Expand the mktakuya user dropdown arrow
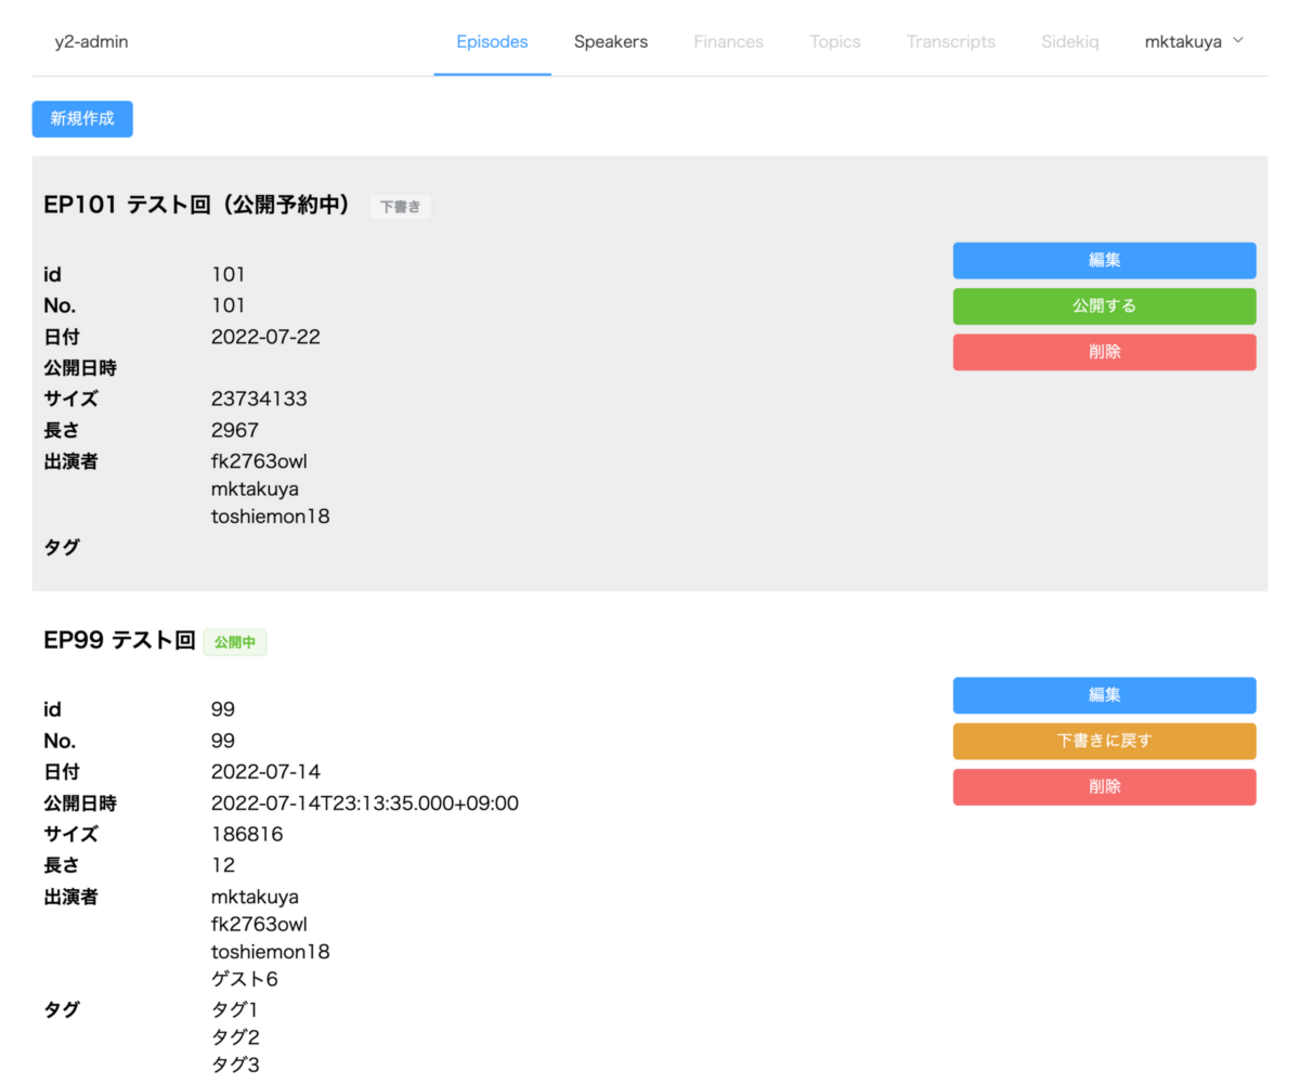Image resolution: width=1300 pixels, height=1084 pixels. click(1238, 41)
